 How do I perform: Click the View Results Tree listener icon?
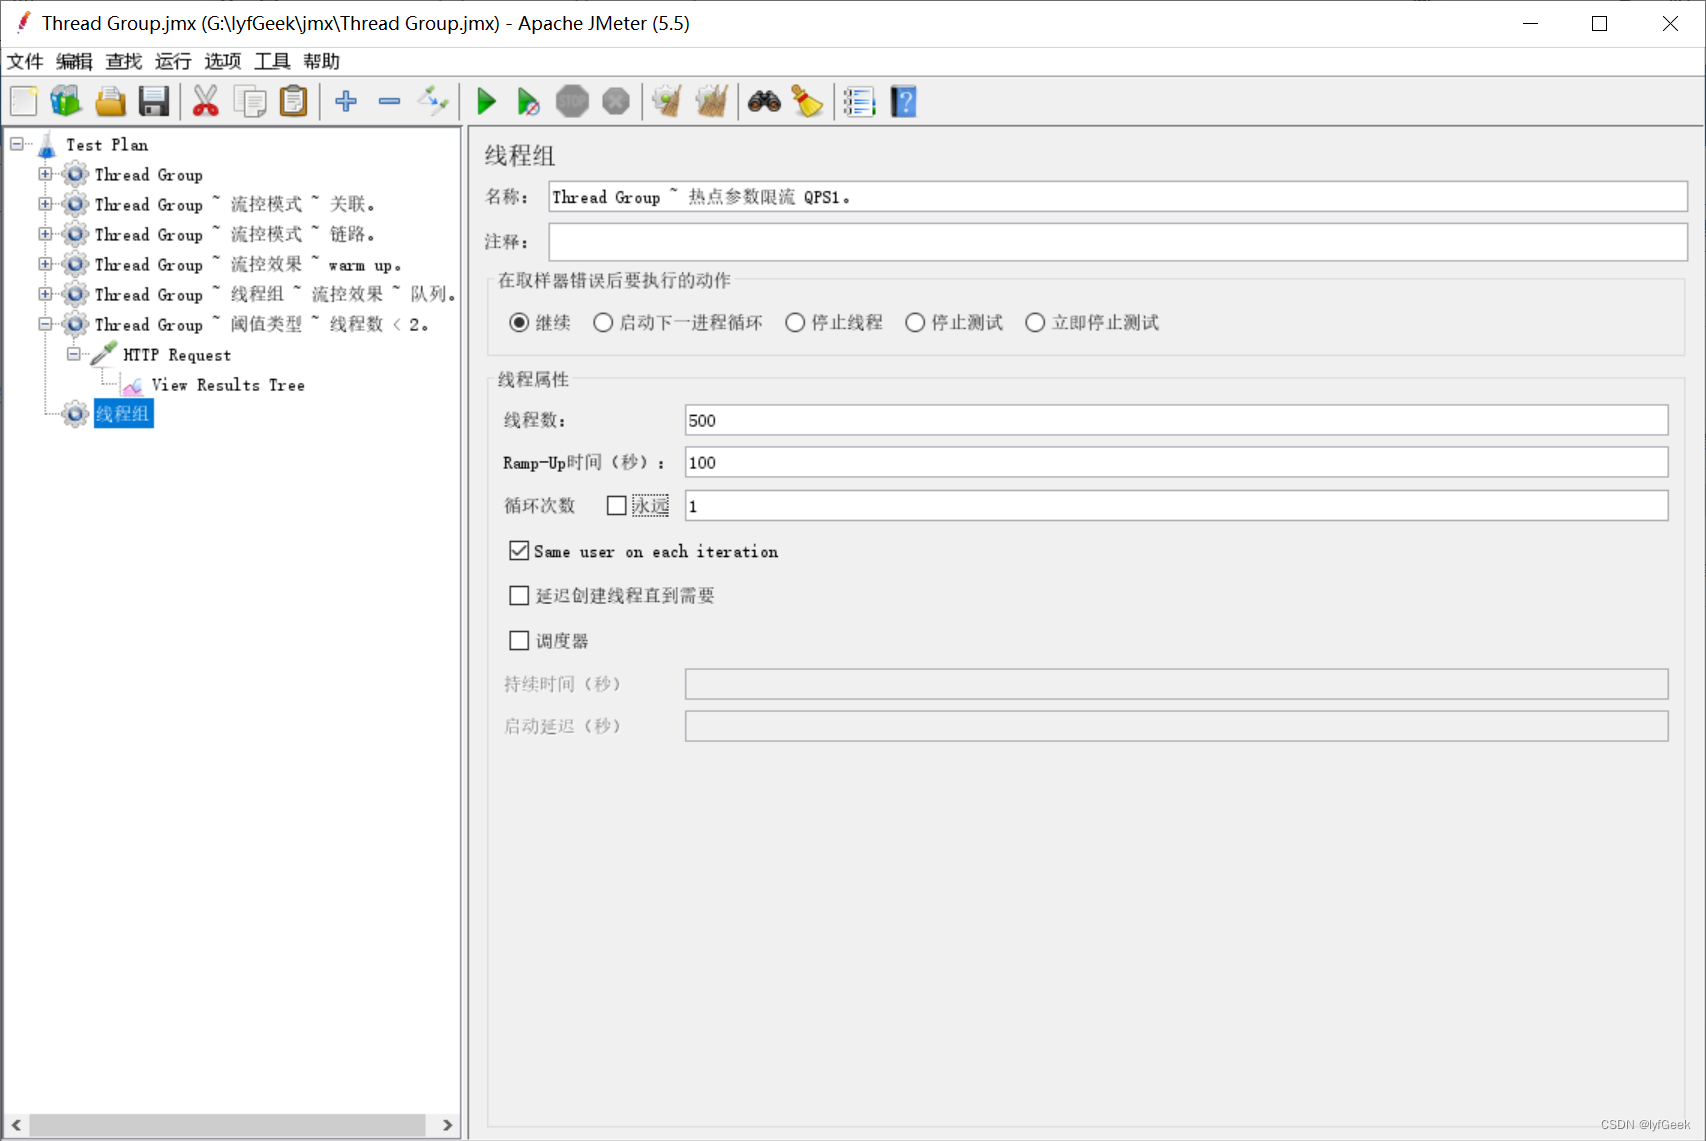click(x=132, y=385)
